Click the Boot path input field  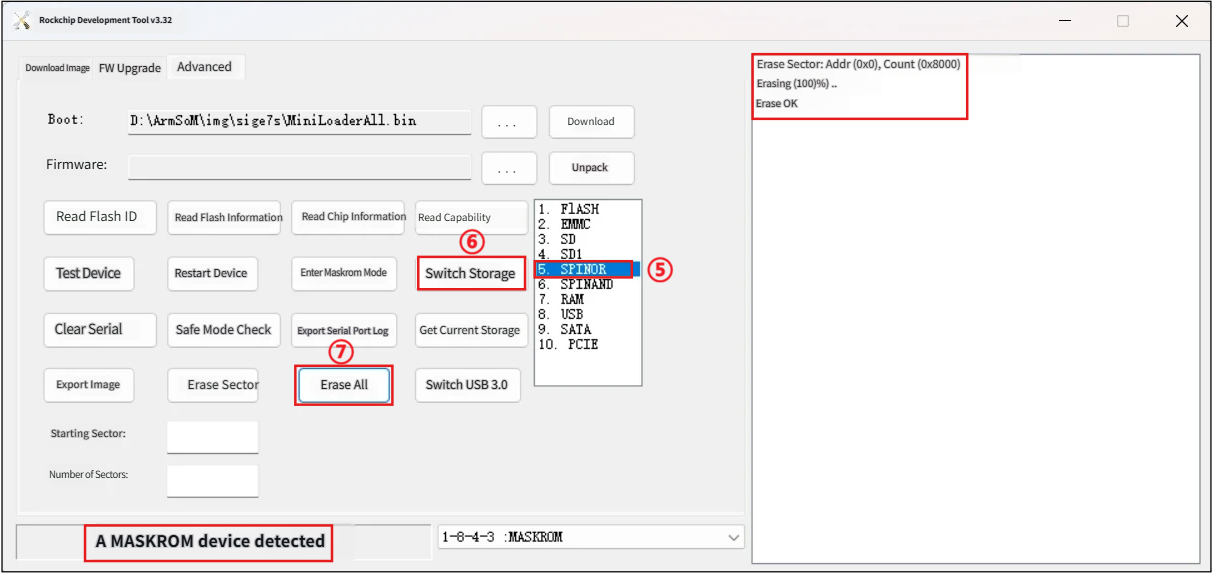point(299,121)
